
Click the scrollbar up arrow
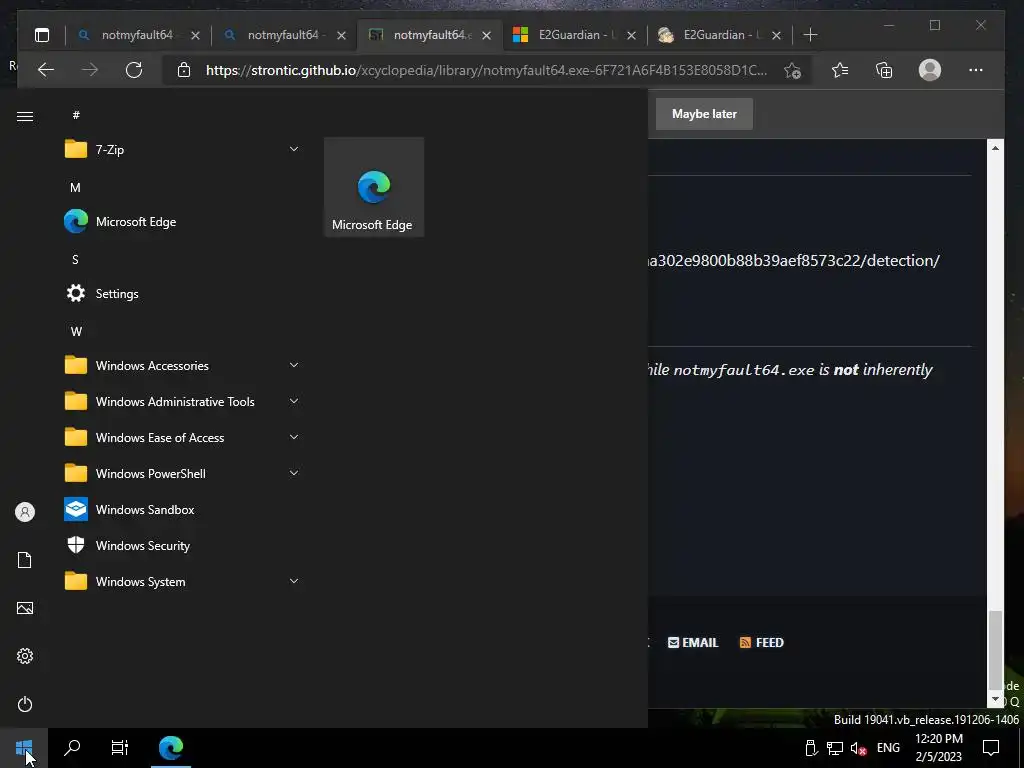995,148
